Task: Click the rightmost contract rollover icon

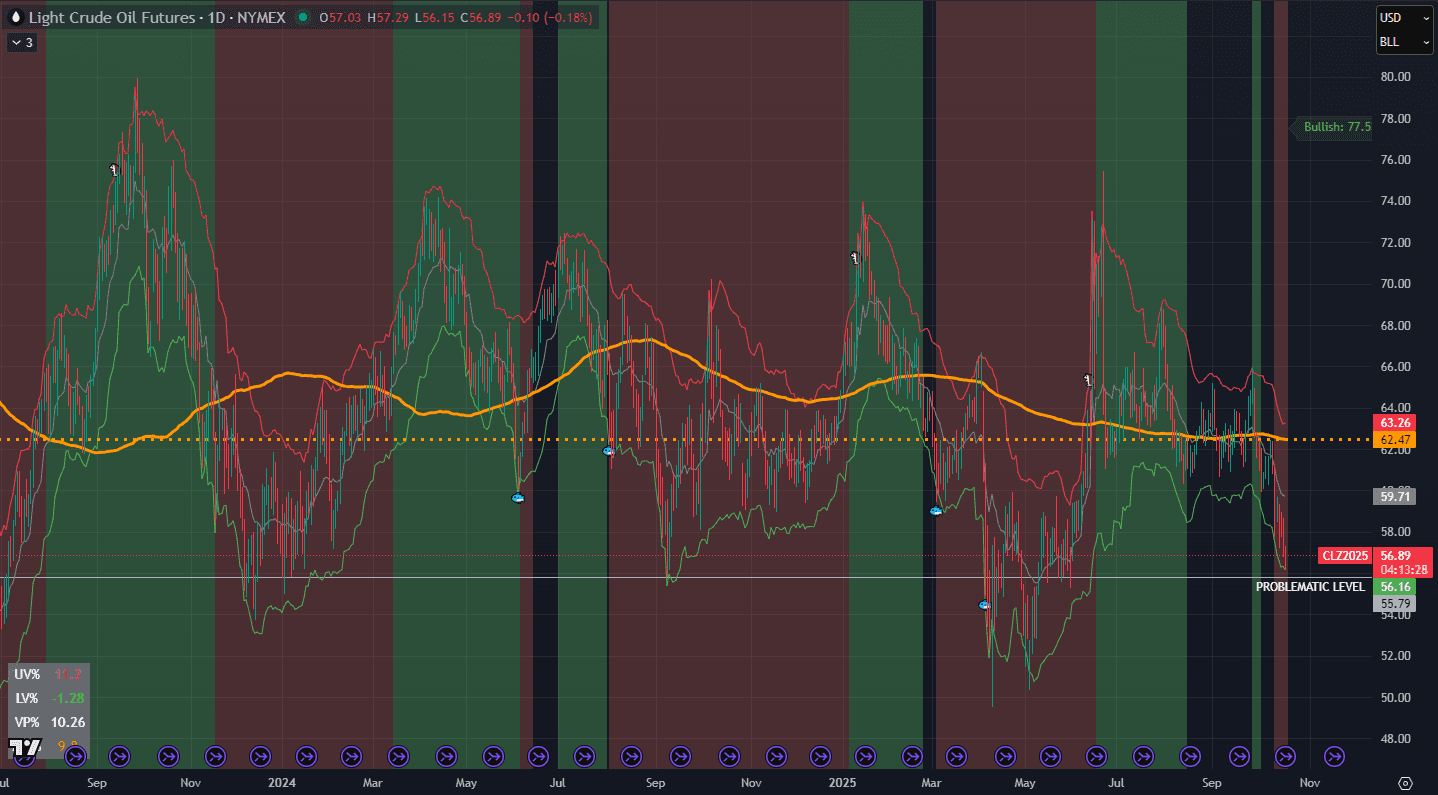Action: pyautogui.click(x=1334, y=755)
